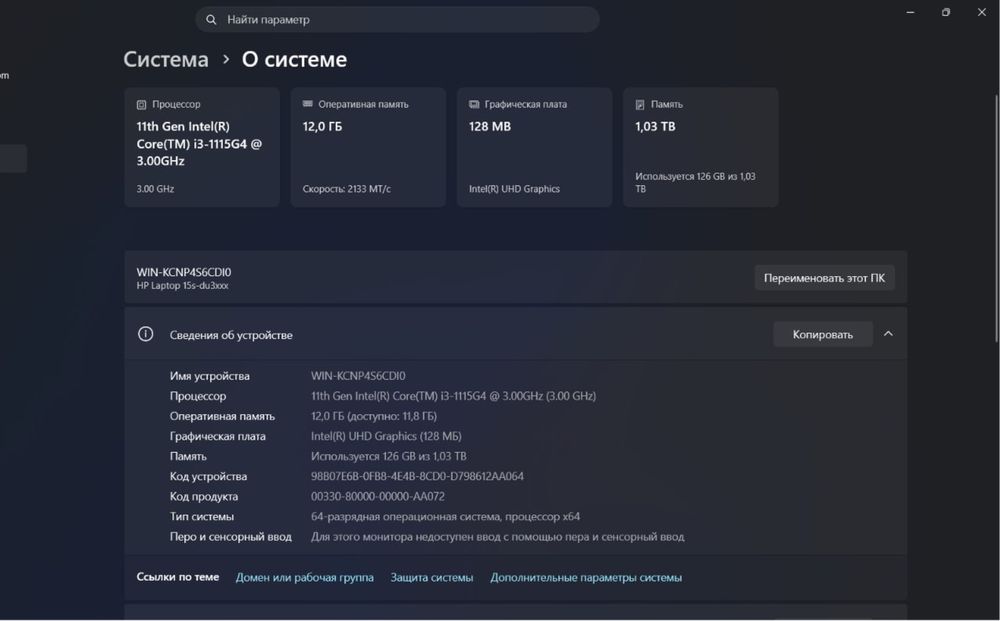Open Дополнительные параметры системы link
Screen dimensions: 1000x621
coord(586,578)
